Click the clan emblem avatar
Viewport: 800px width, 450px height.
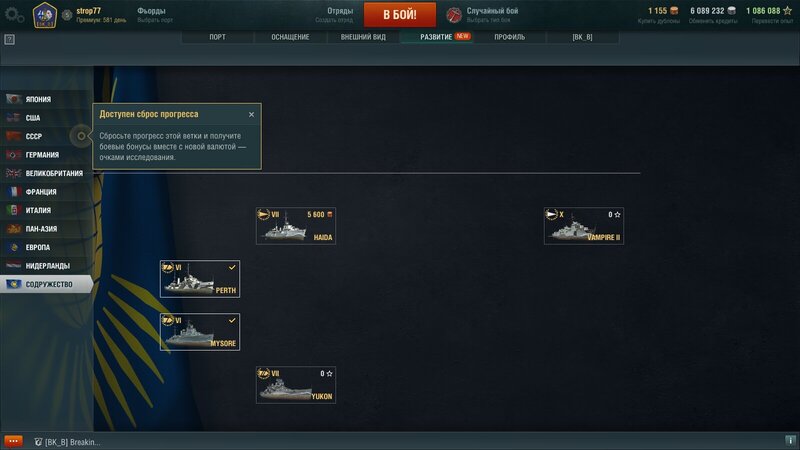(x=45, y=15)
